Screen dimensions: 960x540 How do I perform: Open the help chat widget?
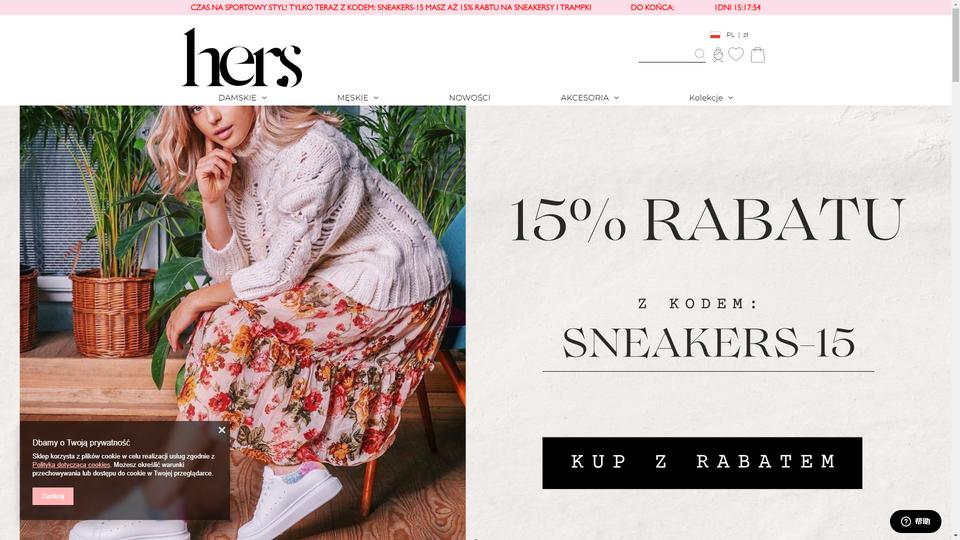point(915,521)
